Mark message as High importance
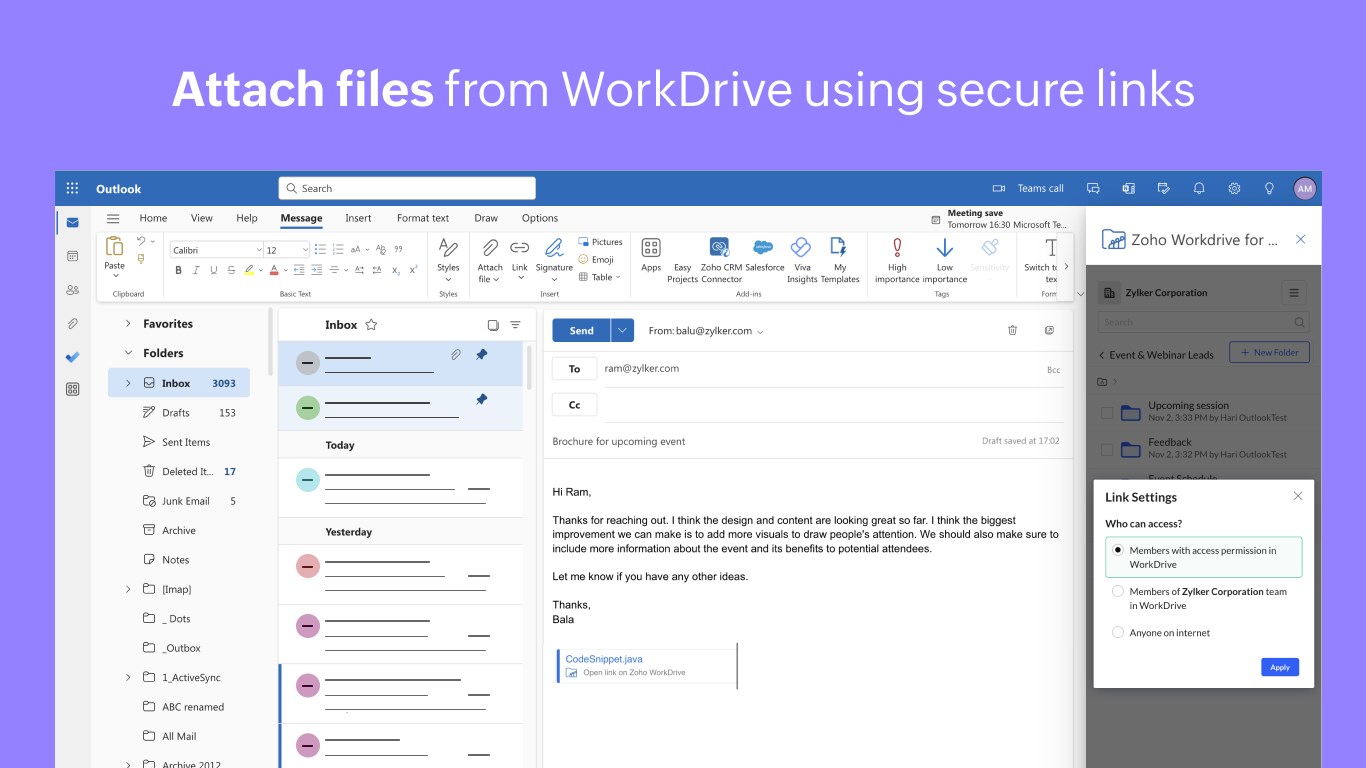This screenshot has height=768, width=1366. pos(897,260)
